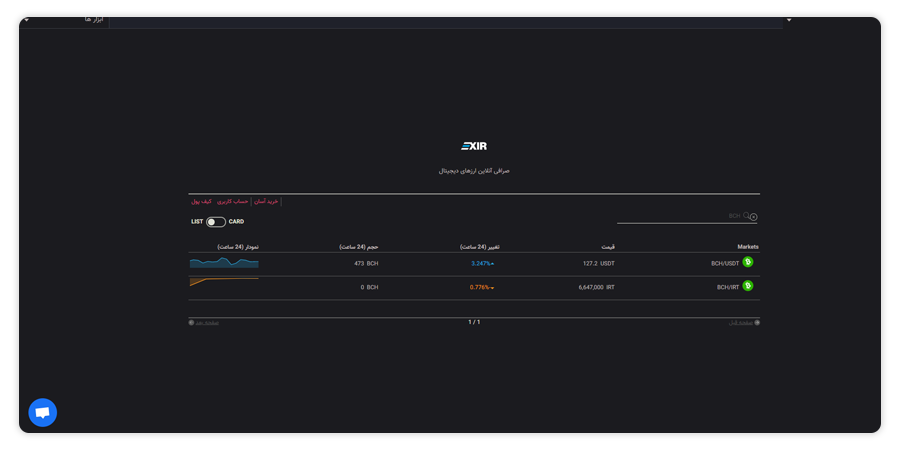Click the تغییر (24 ساعت) column header
The height and width of the screenshot is (450, 900).
[479, 247]
